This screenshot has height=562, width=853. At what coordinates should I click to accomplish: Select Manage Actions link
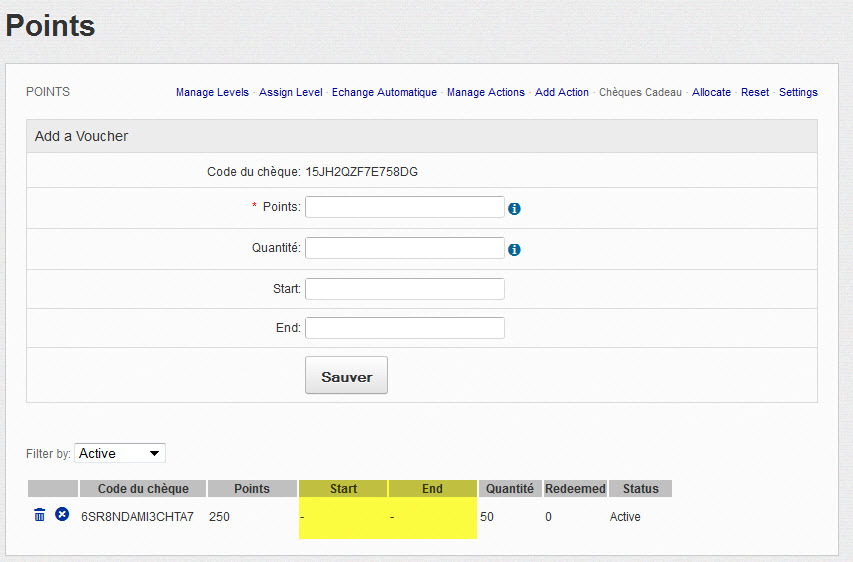(485, 92)
